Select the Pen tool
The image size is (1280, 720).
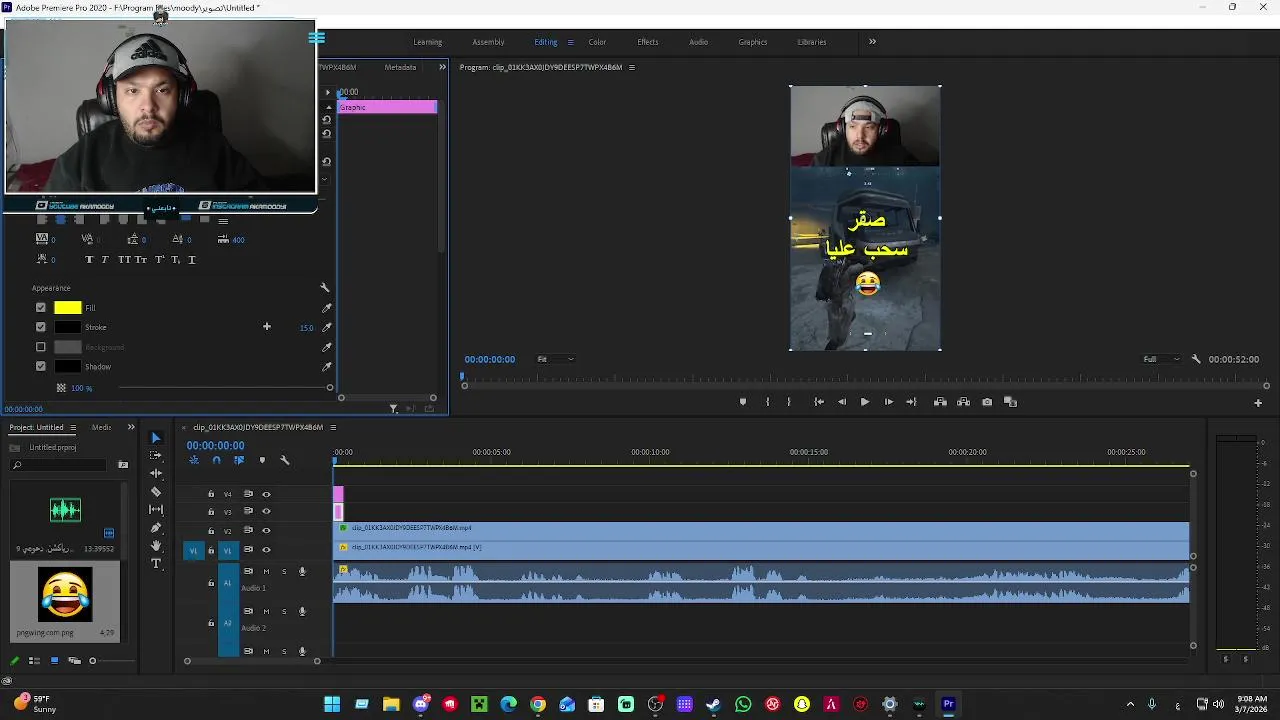point(155,528)
